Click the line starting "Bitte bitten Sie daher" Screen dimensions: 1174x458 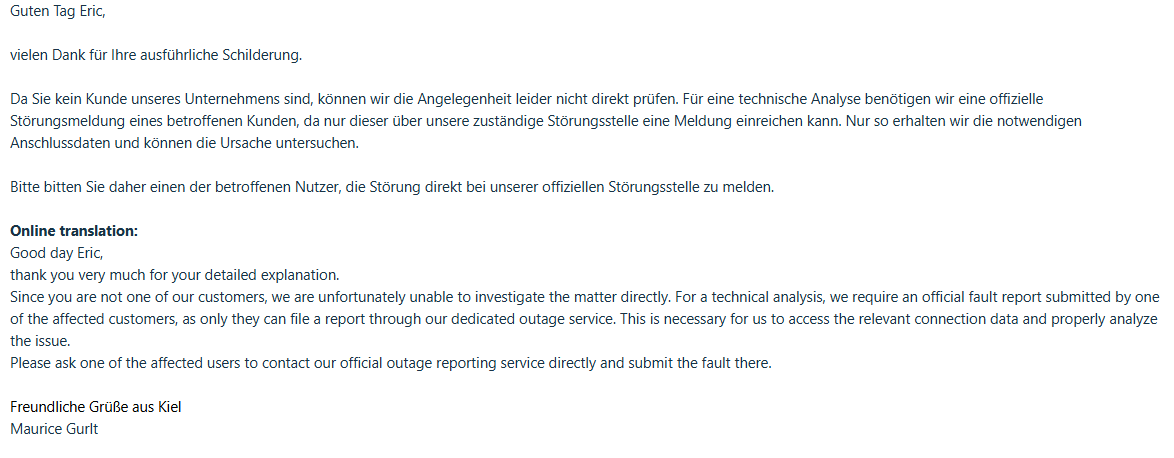click(392, 187)
